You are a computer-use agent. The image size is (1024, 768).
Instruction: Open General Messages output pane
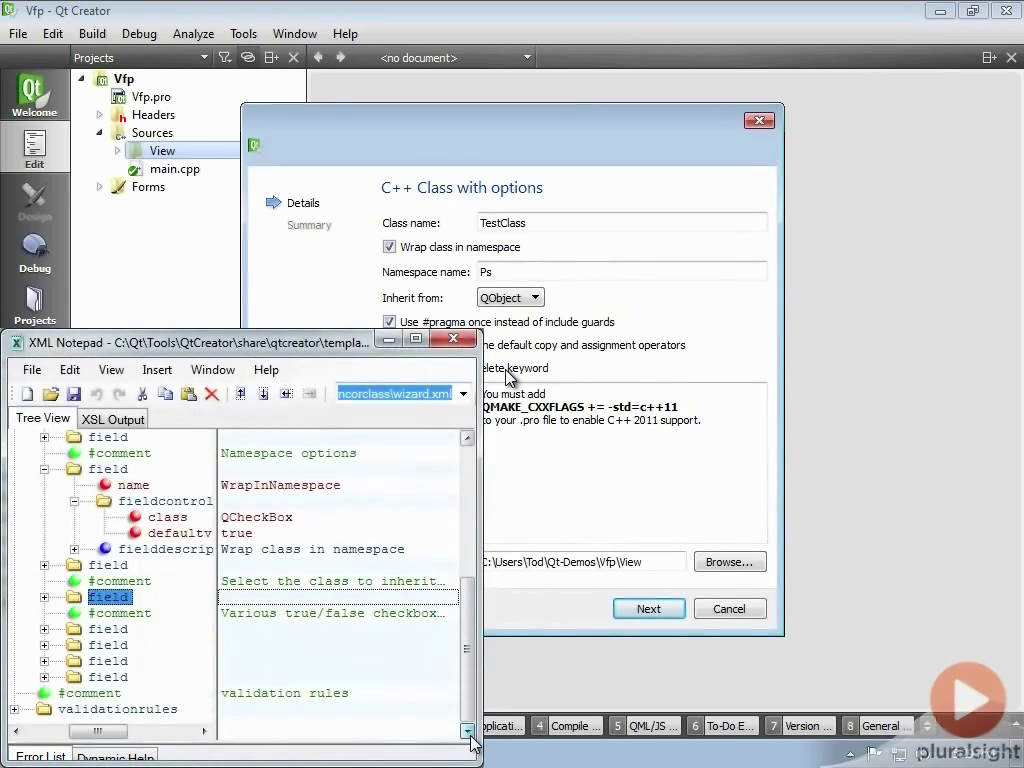pos(878,726)
